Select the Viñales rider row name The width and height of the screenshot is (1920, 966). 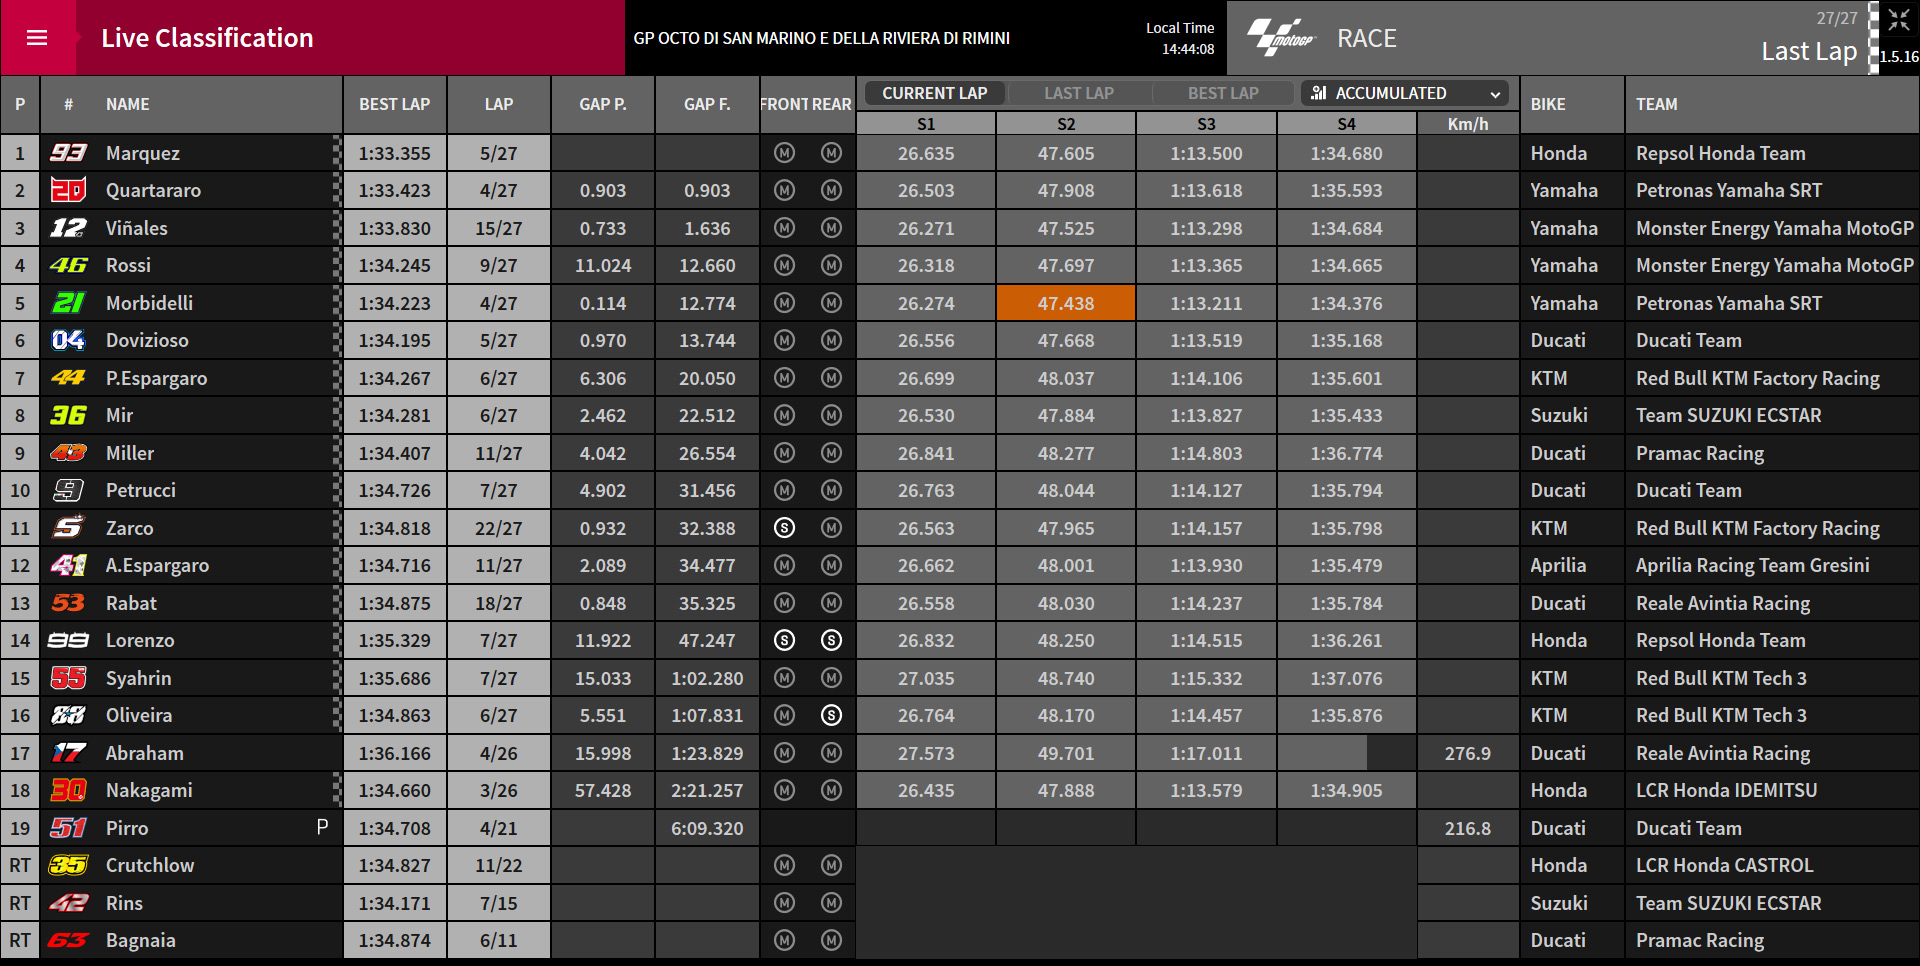tap(137, 228)
